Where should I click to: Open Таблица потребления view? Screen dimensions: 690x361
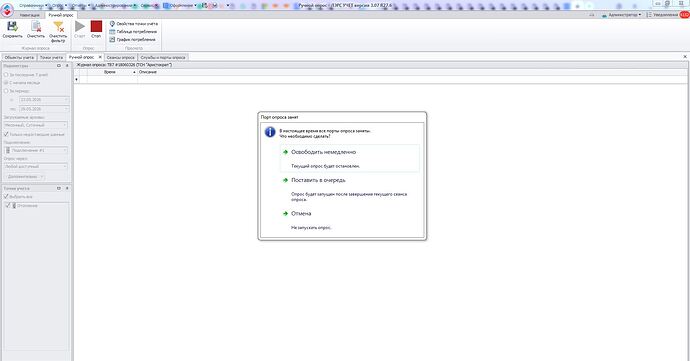[x=133, y=32]
